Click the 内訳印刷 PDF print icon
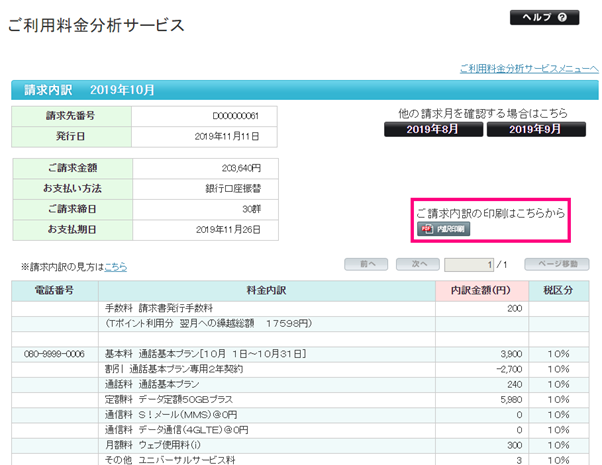Image resolution: width=602 pixels, height=465 pixels. click(x=443, y=229)
